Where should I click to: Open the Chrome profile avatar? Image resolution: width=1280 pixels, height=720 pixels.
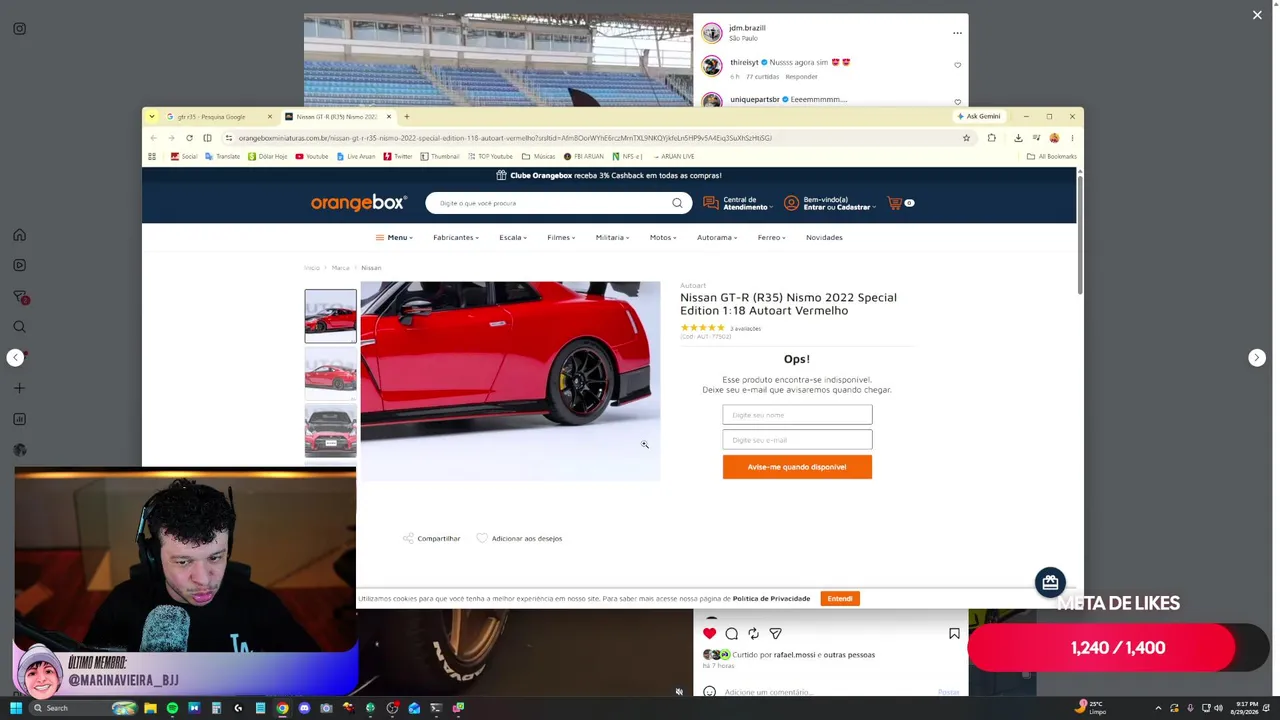pyautogui.click(x=1054, y=138)
